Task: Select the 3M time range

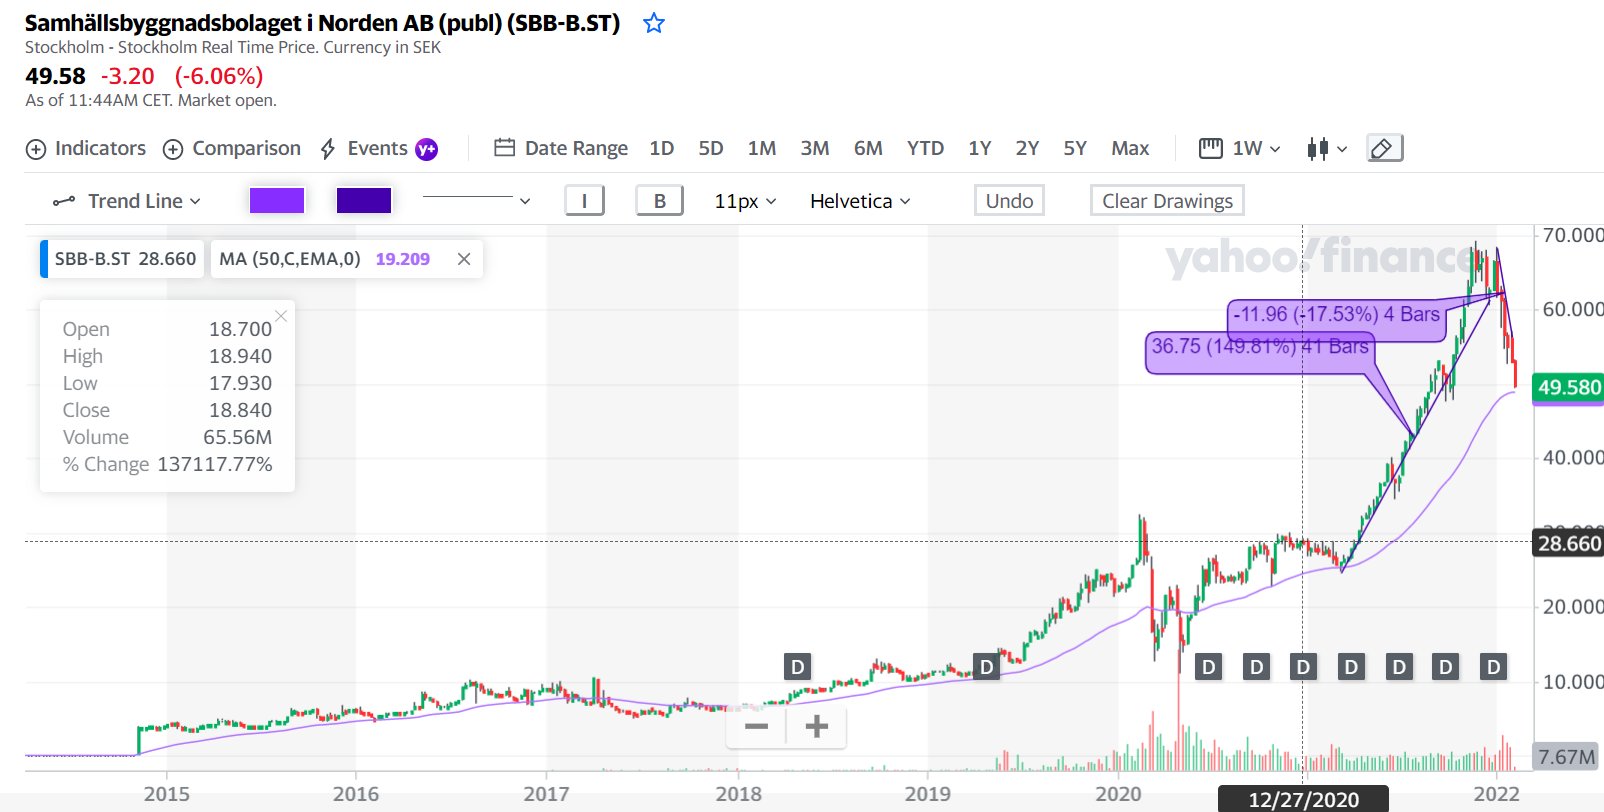Action: coord(815,148)
